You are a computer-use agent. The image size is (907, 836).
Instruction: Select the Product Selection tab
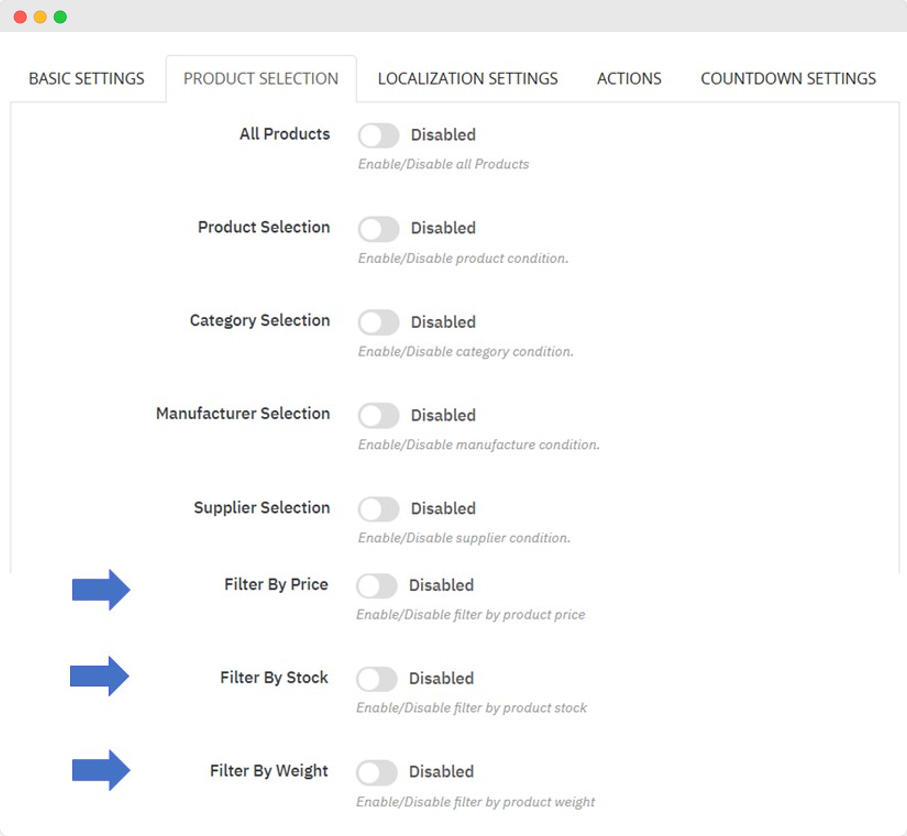[x=261, y=78]
